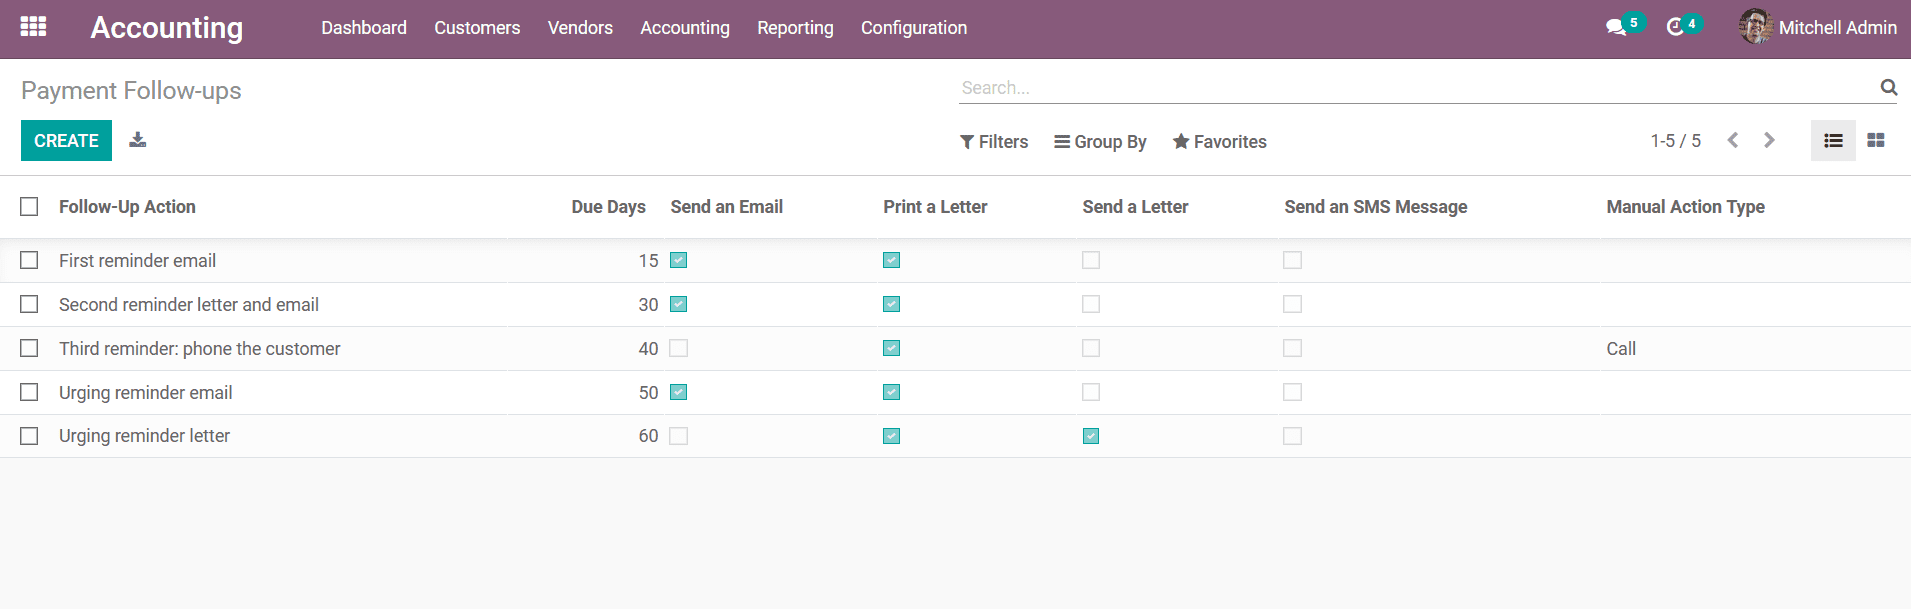Image resolution: width=1911 pixels, height=609 pixels.
Task: Sort by Print a Letter column header
Action: coord(935,207)
